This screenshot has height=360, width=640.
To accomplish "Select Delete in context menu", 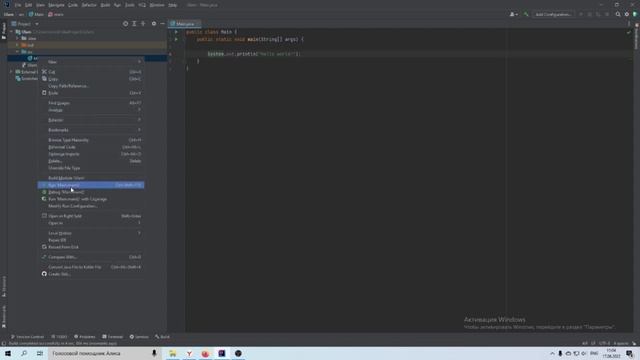I will point(91,161).
